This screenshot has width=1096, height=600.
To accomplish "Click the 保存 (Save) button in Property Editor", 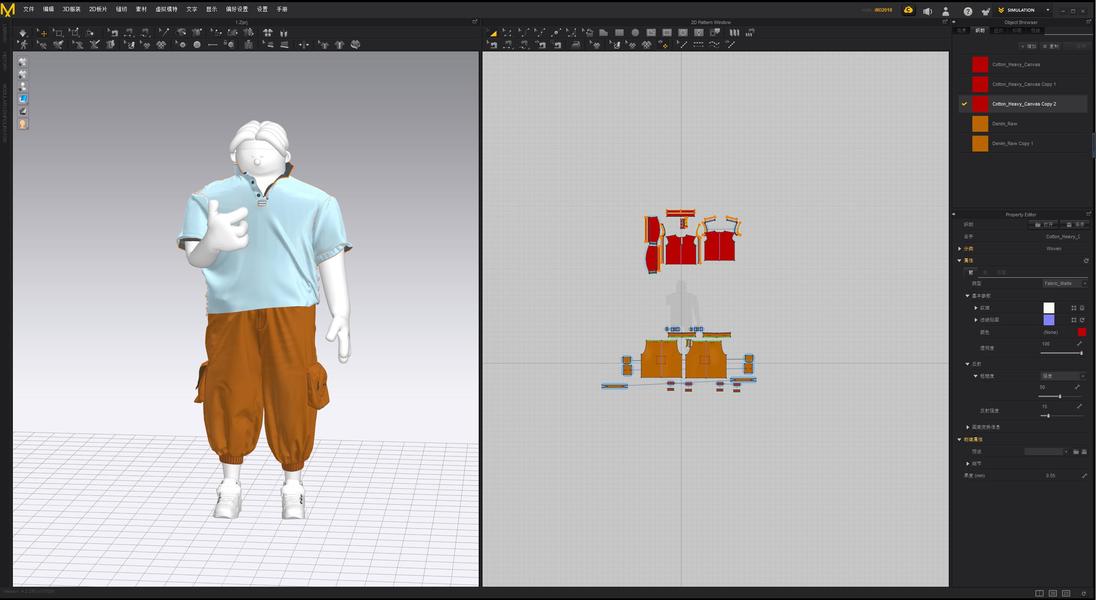I will coord(1075,224).
